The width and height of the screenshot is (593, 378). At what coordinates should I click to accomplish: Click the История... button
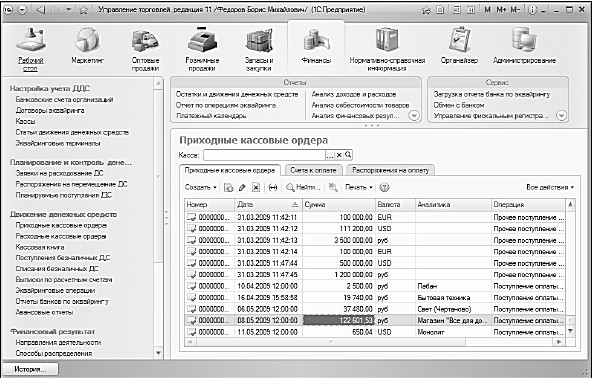(x=30, y=369)
